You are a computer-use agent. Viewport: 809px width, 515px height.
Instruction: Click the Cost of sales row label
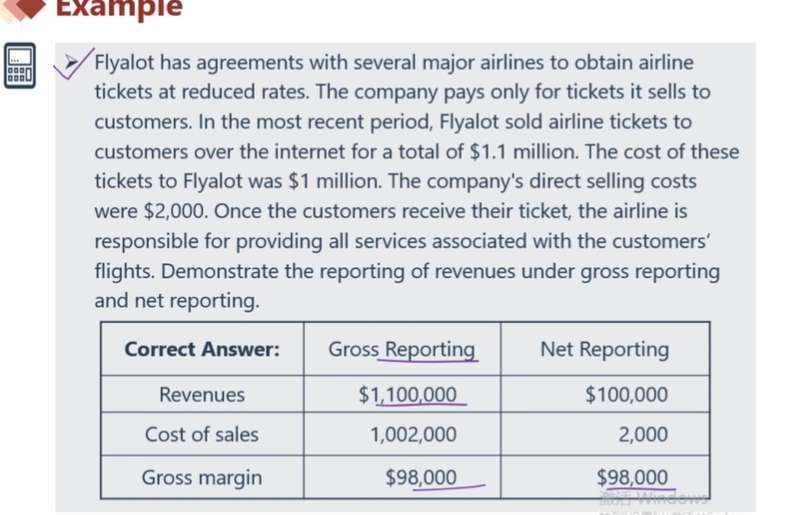tap(202, 434)
